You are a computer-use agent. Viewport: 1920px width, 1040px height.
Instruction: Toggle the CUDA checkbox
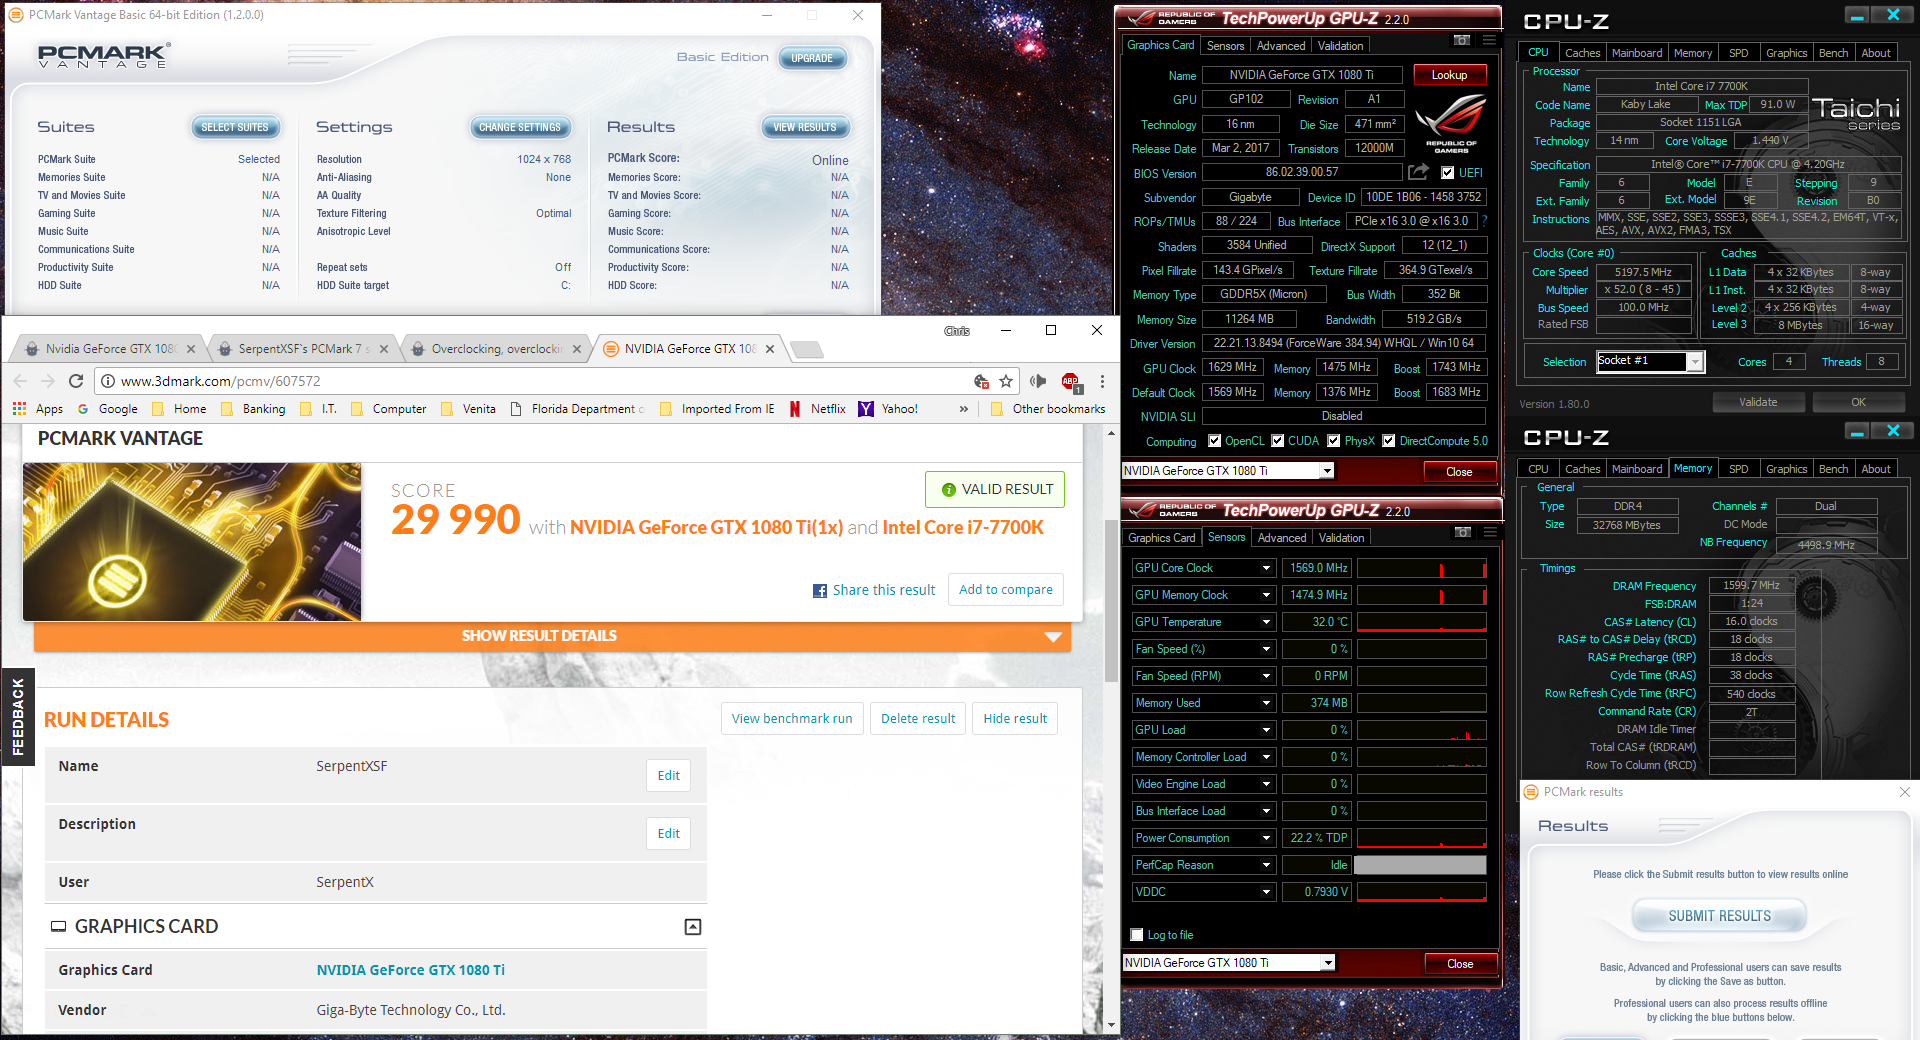[x=1277, y=441]
